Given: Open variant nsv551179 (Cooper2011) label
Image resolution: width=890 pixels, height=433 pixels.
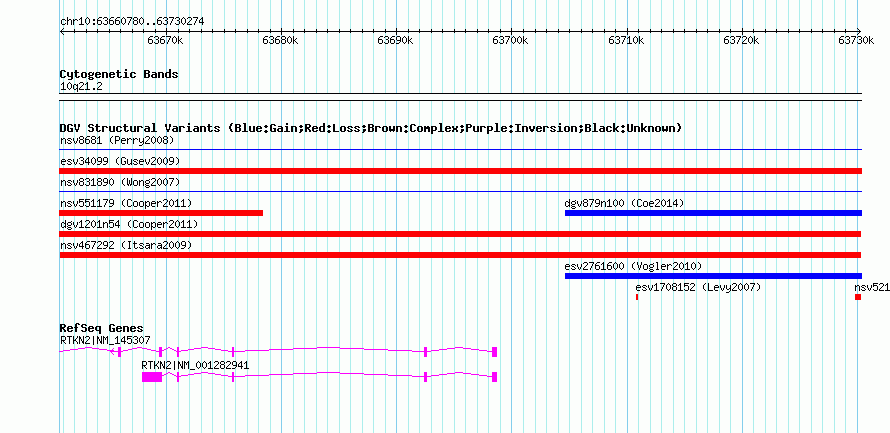Looking at the screenshot, I should 126,203.
